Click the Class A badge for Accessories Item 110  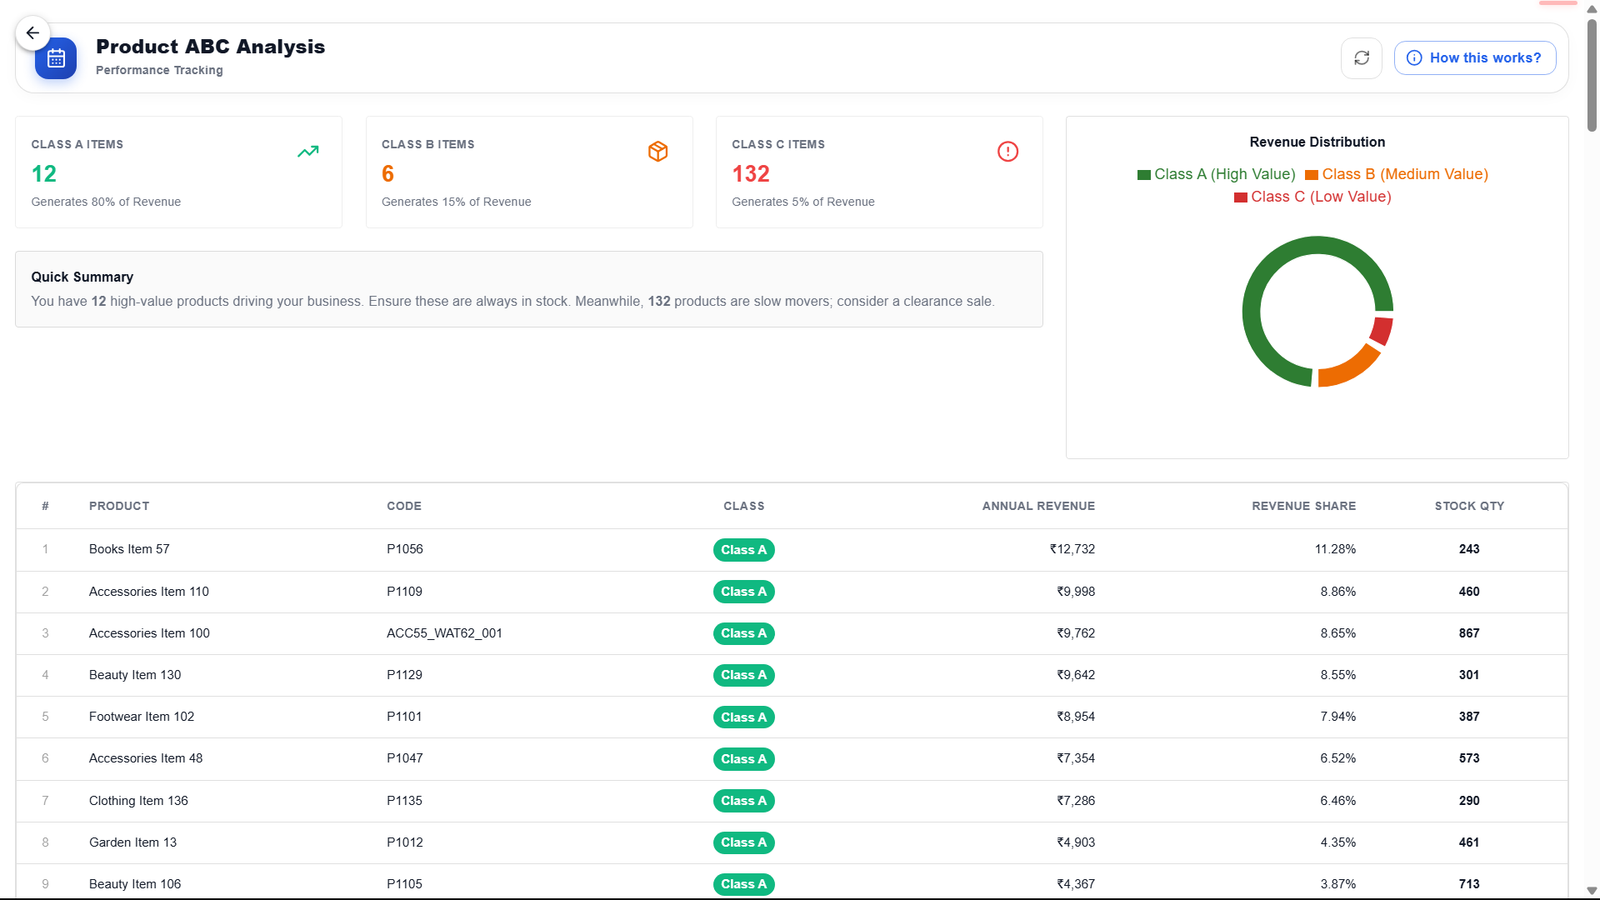[x=744, y=592]
